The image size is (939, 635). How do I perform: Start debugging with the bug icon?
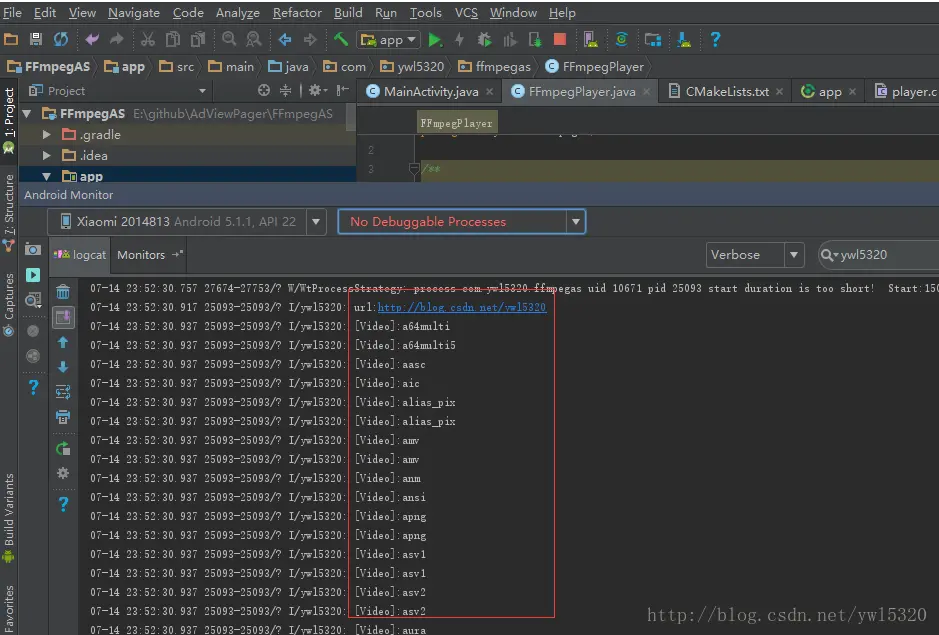coord(484,40)
